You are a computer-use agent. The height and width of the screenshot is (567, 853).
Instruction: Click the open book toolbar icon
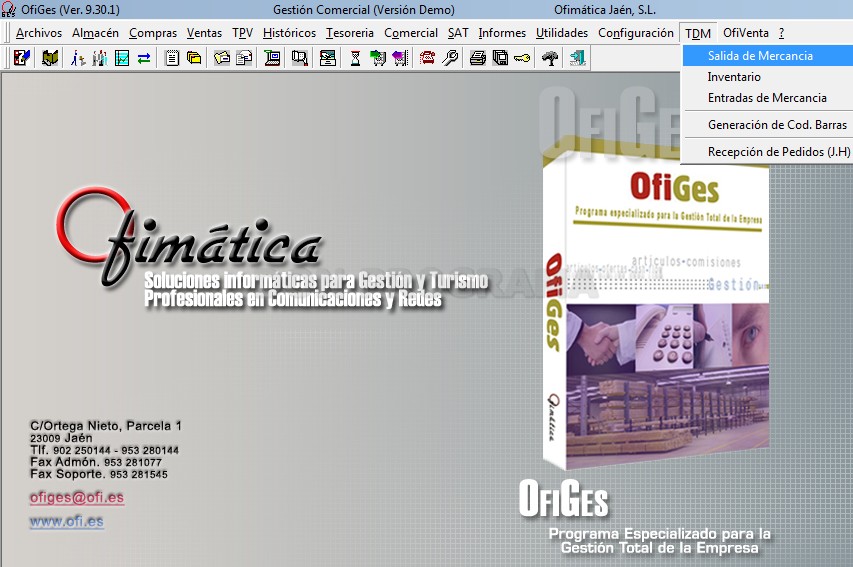click(50, 58)
